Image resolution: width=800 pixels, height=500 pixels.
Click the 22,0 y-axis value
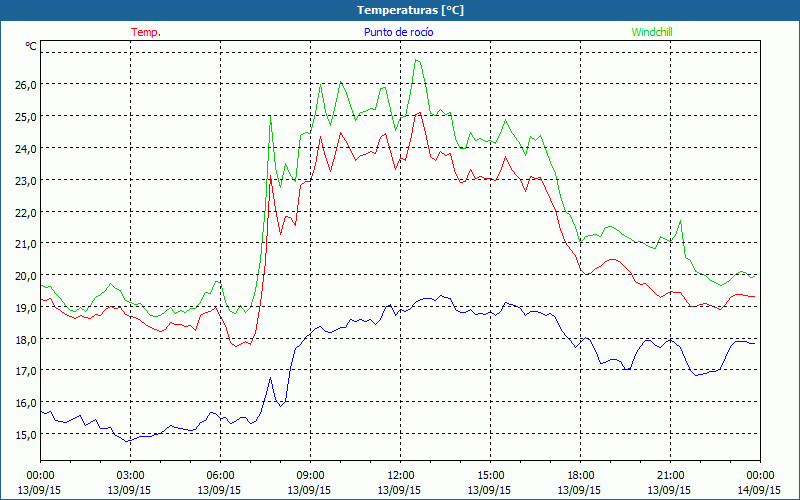tap(25, 212)
